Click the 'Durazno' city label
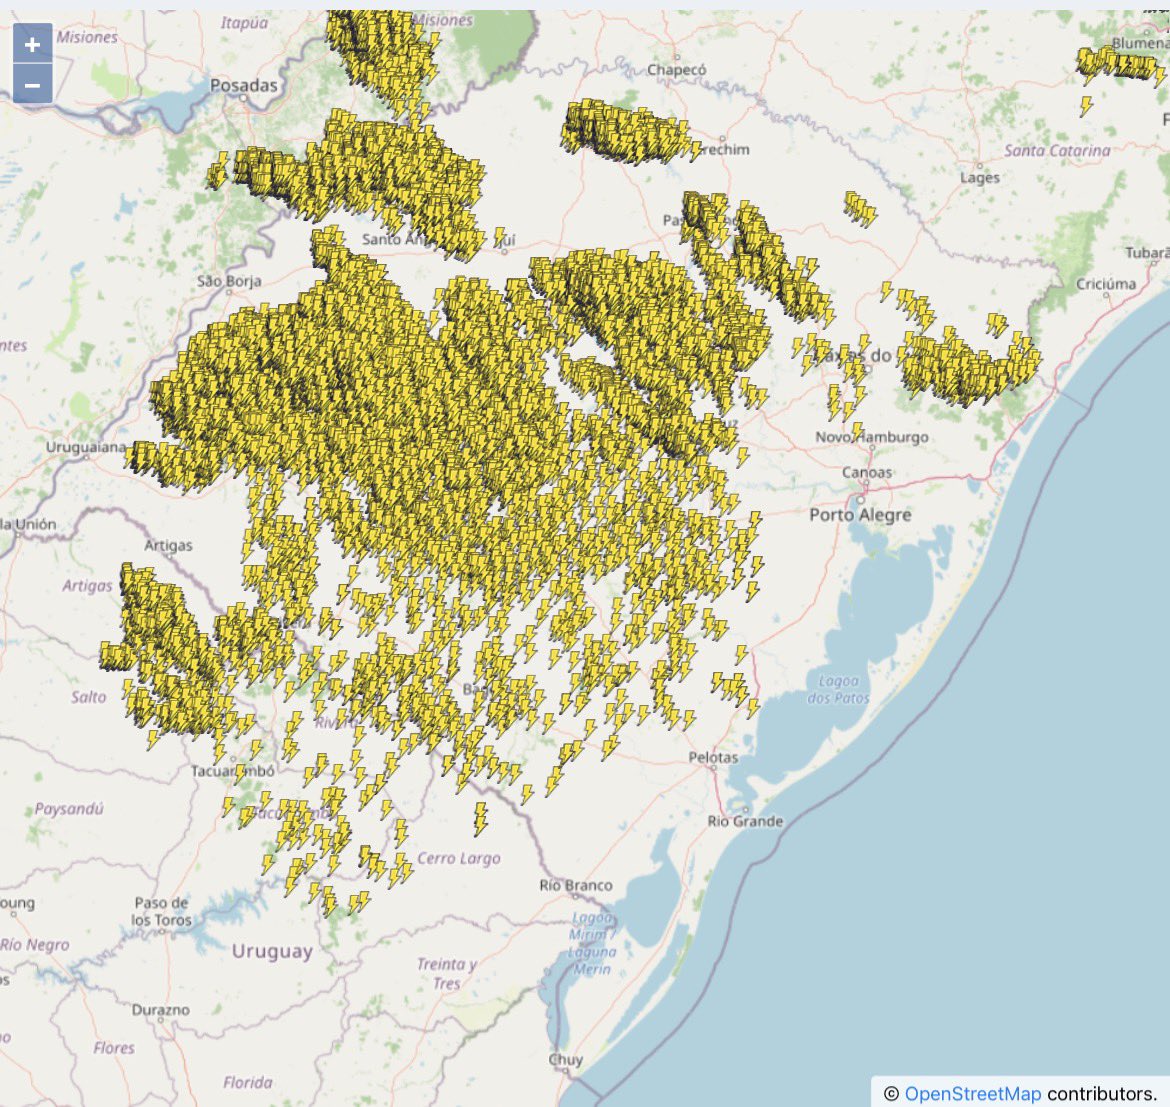Image resolution: width=1170 pixels, height=1107 pixels. (x=160, y=1010)
